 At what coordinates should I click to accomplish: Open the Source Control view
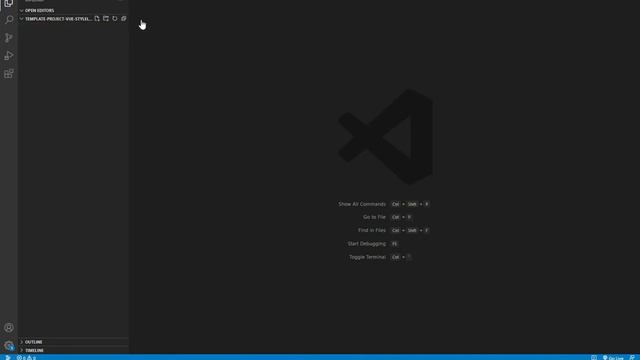pos(9,38)
